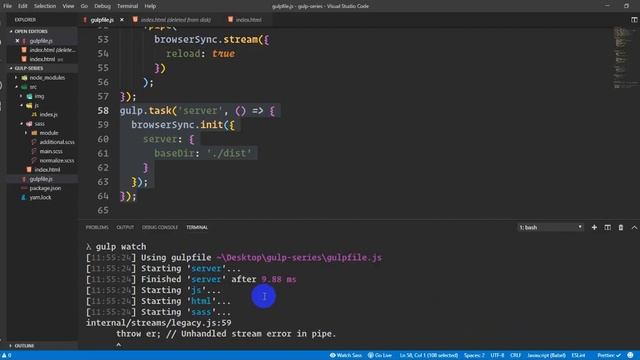Open package.json file
The height and width of the screenshot is (360, 640).
45,188
